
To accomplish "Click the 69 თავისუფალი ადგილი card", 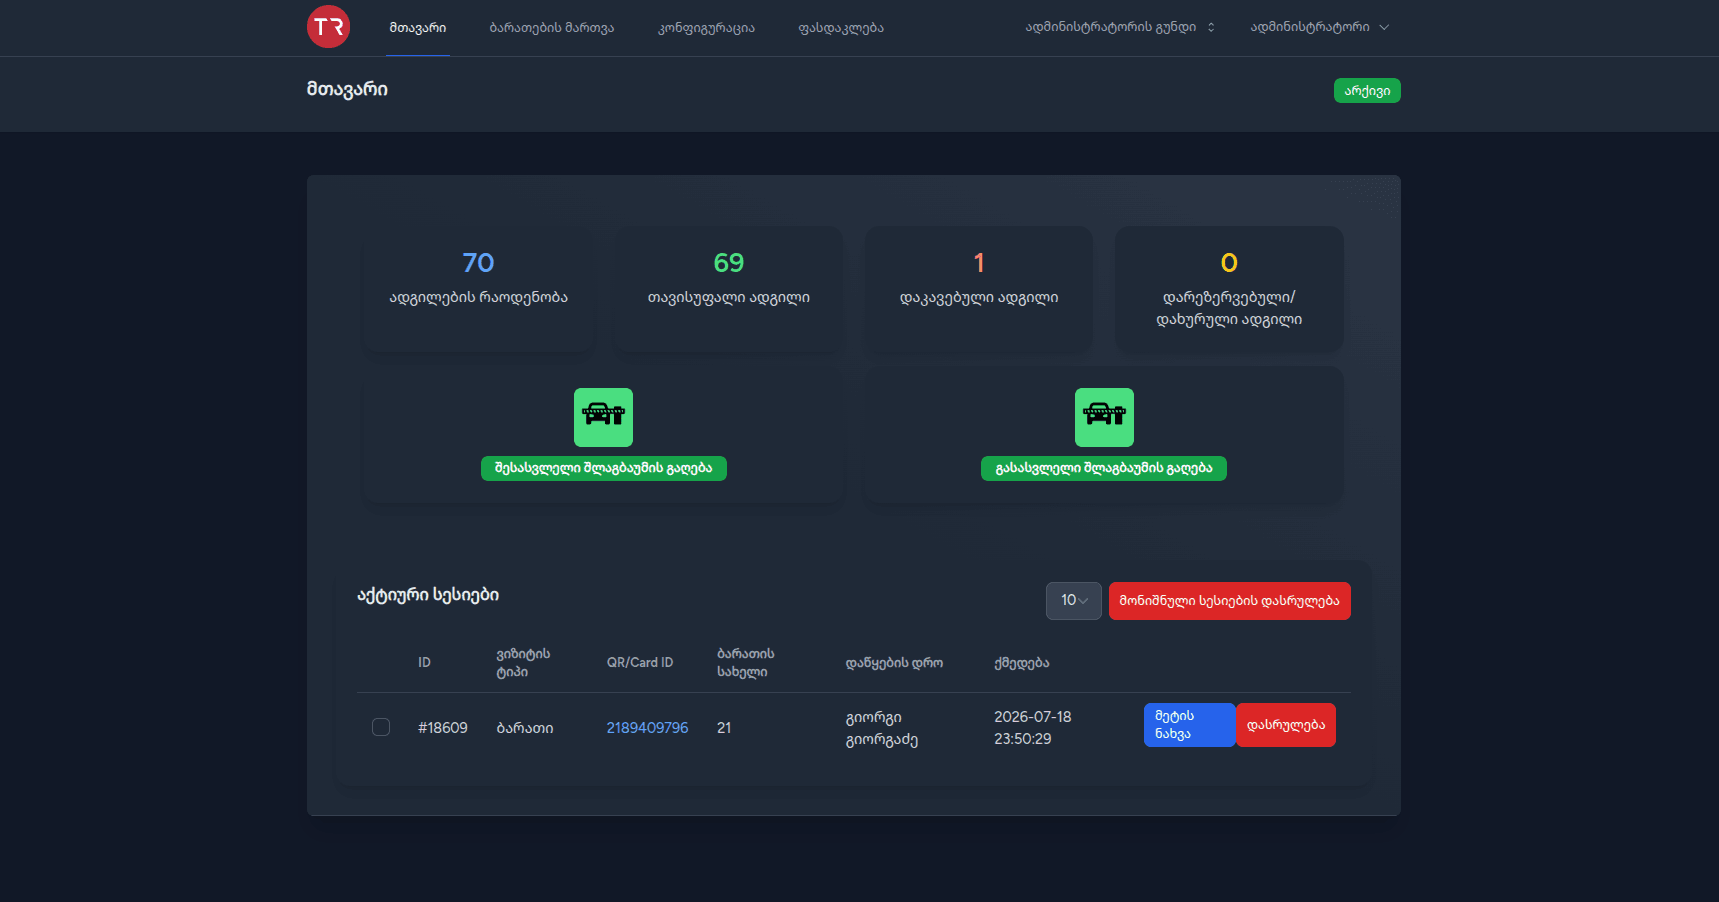I will (729, 289).
